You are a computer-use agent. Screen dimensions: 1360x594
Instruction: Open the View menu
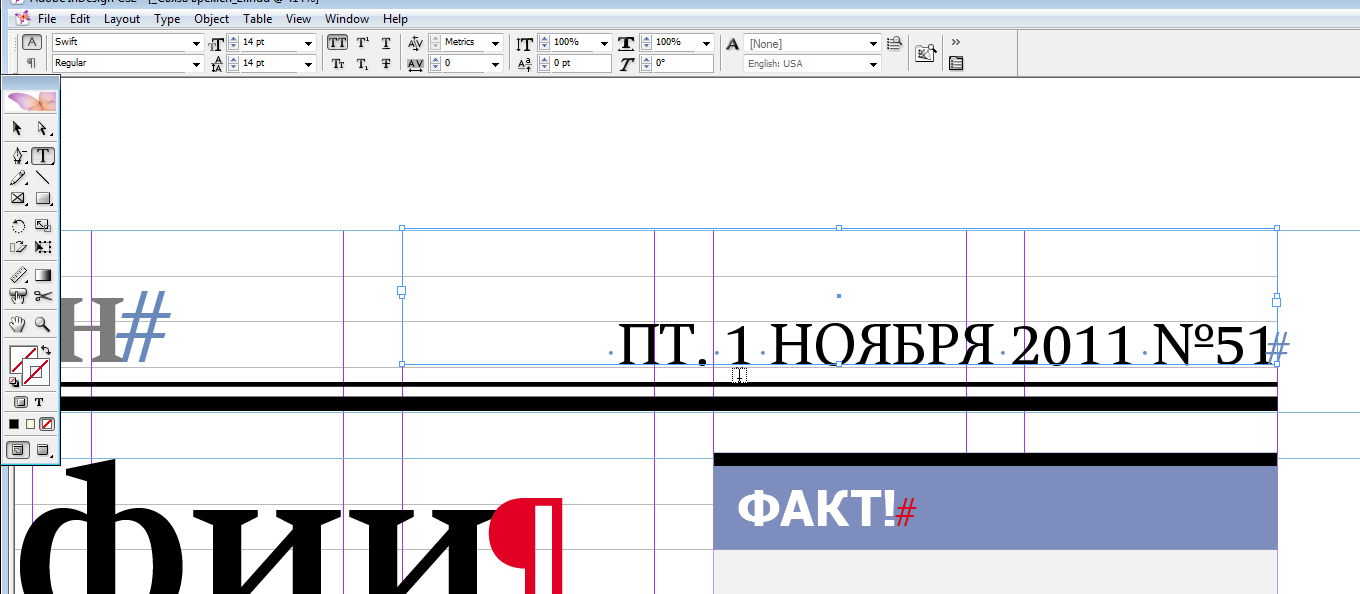[298, 19]
